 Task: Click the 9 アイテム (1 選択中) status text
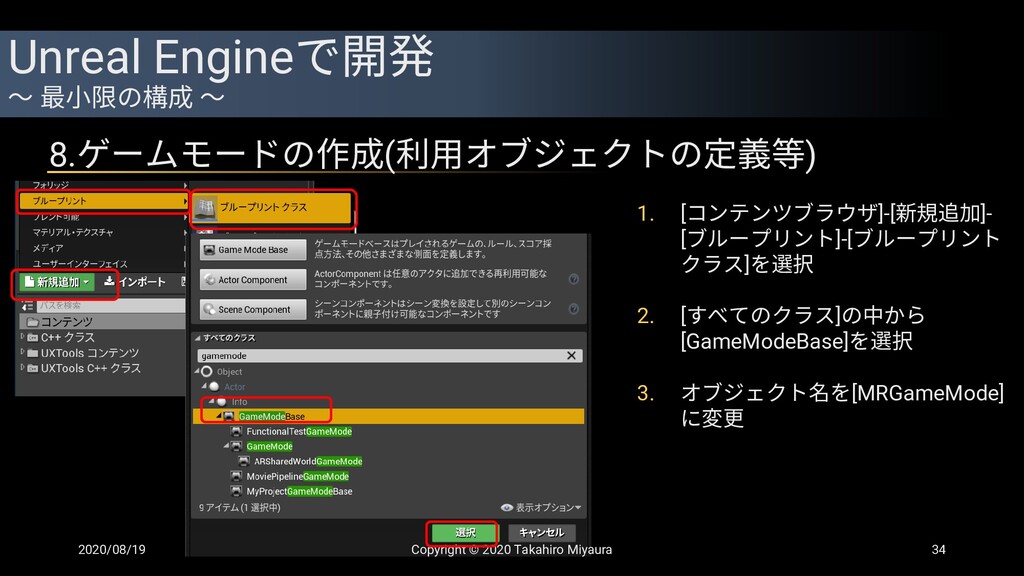tap(240, 507)
